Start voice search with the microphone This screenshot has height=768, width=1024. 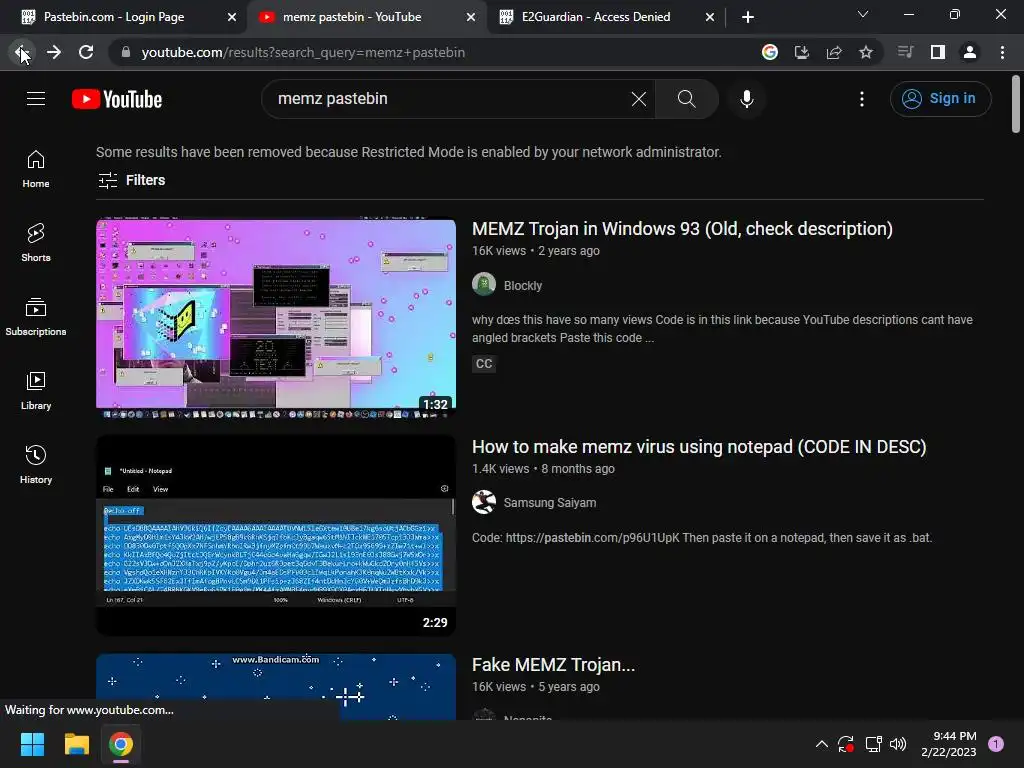[x=747, y=99]
